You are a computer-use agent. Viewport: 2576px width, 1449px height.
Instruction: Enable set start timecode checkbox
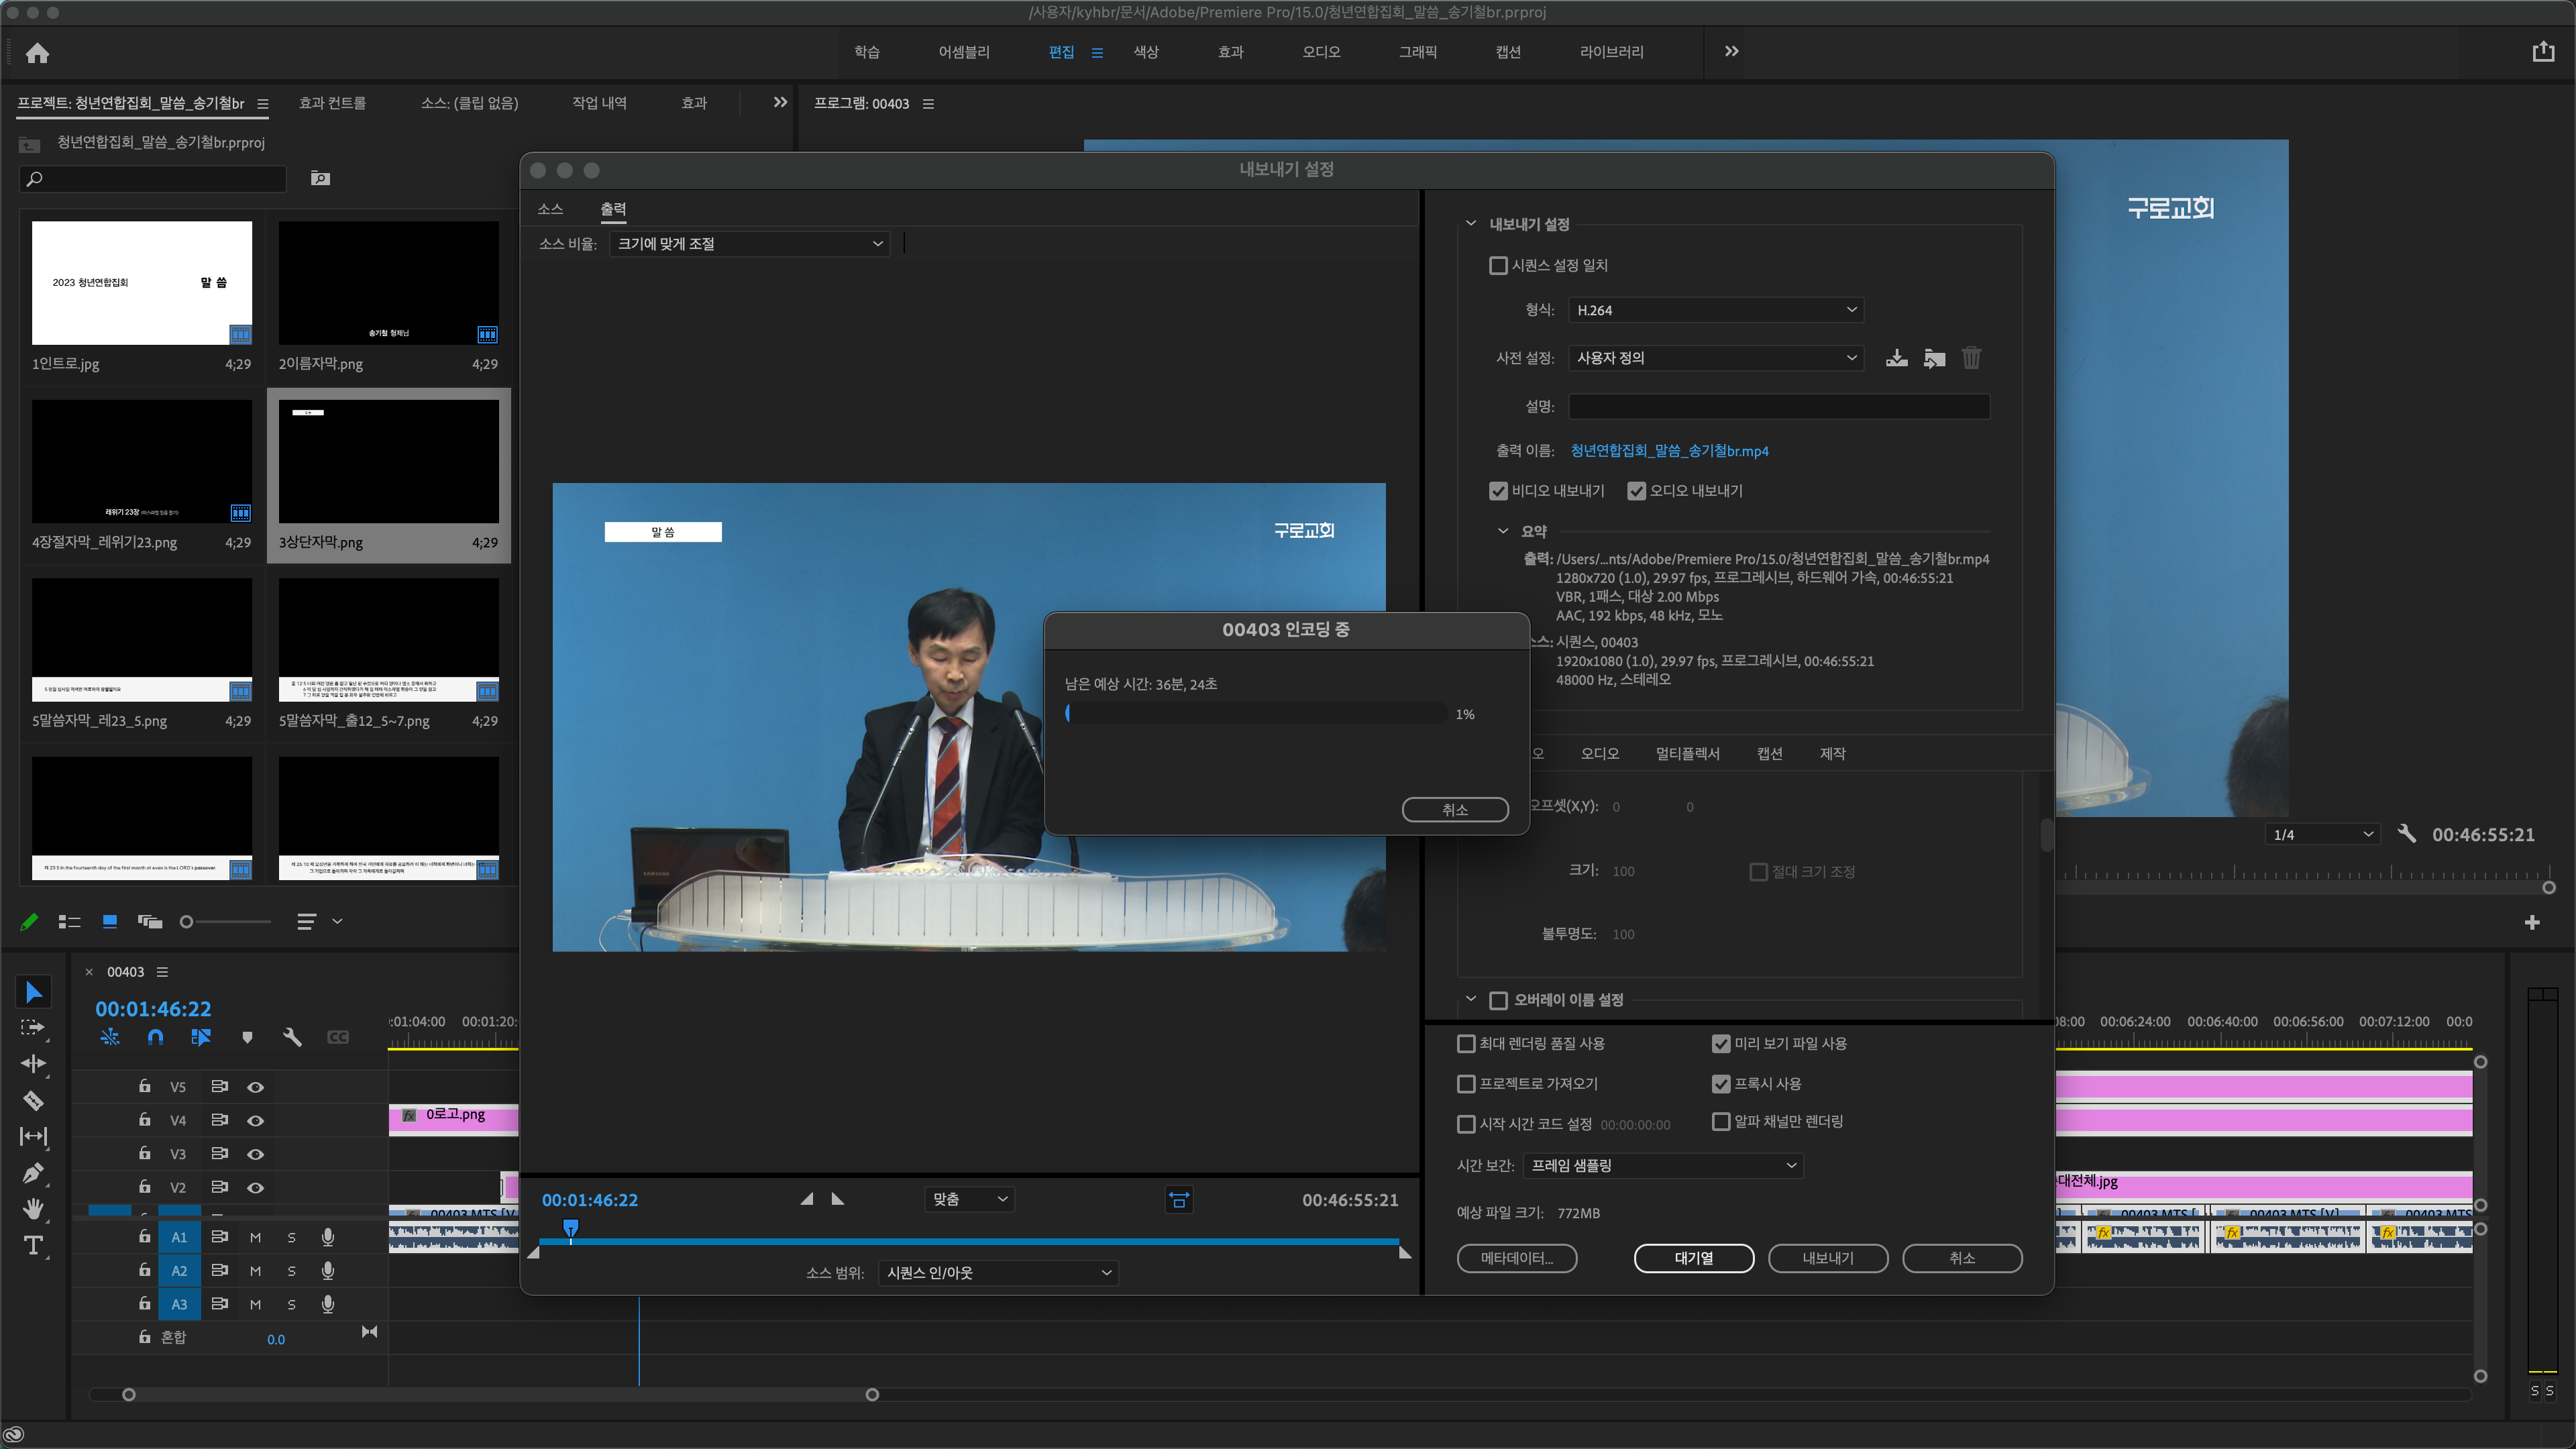[x=1466, y=1124]
